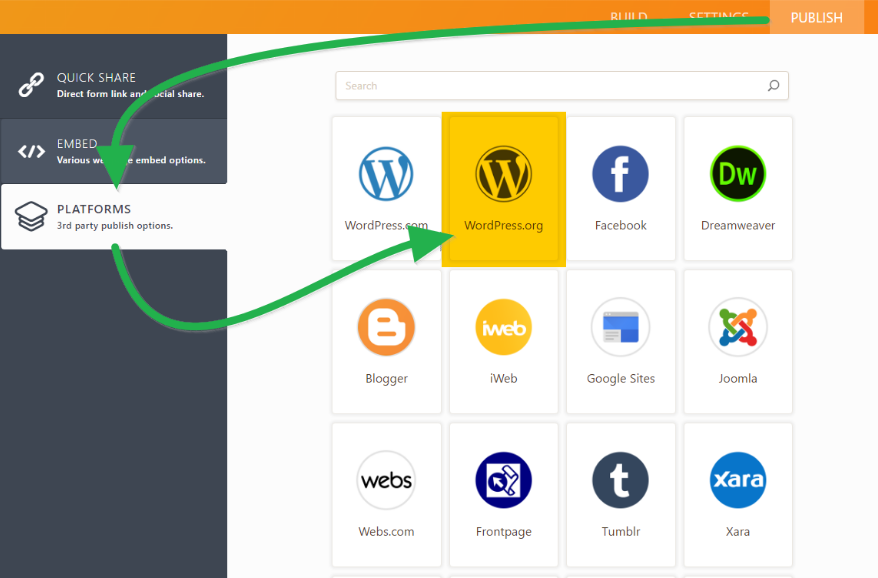This screenshot has width=878, height=578.
Task: Open the Dreamweaver publish option
Action: [737, 174]
